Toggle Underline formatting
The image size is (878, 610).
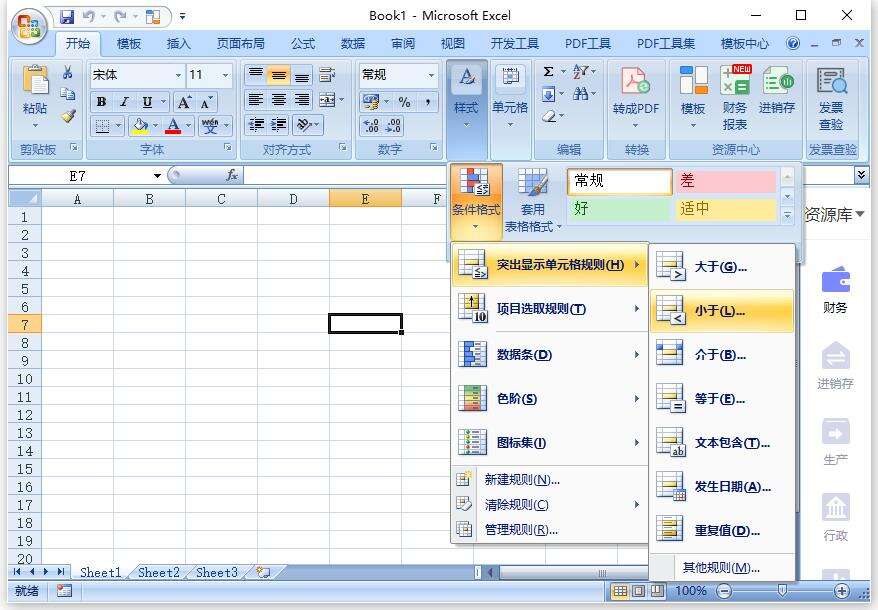(x=147, y=102)
